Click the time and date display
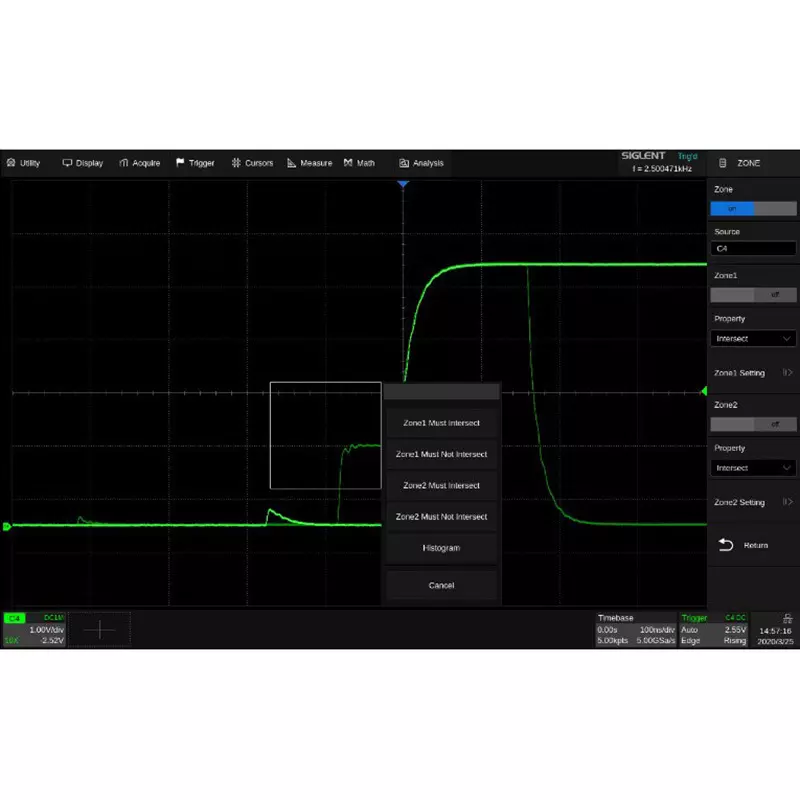This screenshot has height=800, width=800. pos(775,636)
